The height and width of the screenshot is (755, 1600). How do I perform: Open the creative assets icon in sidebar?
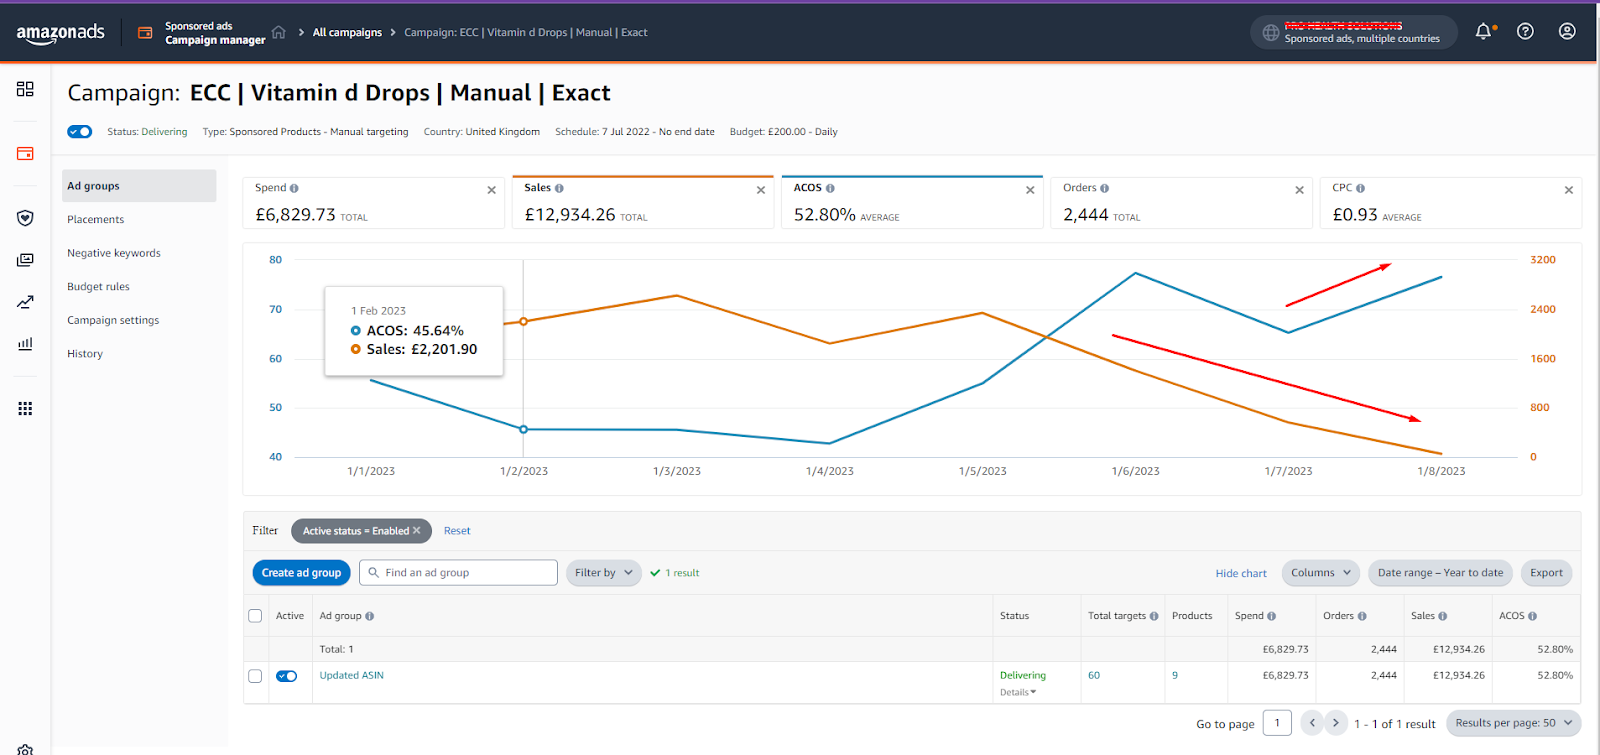[25, 260]
